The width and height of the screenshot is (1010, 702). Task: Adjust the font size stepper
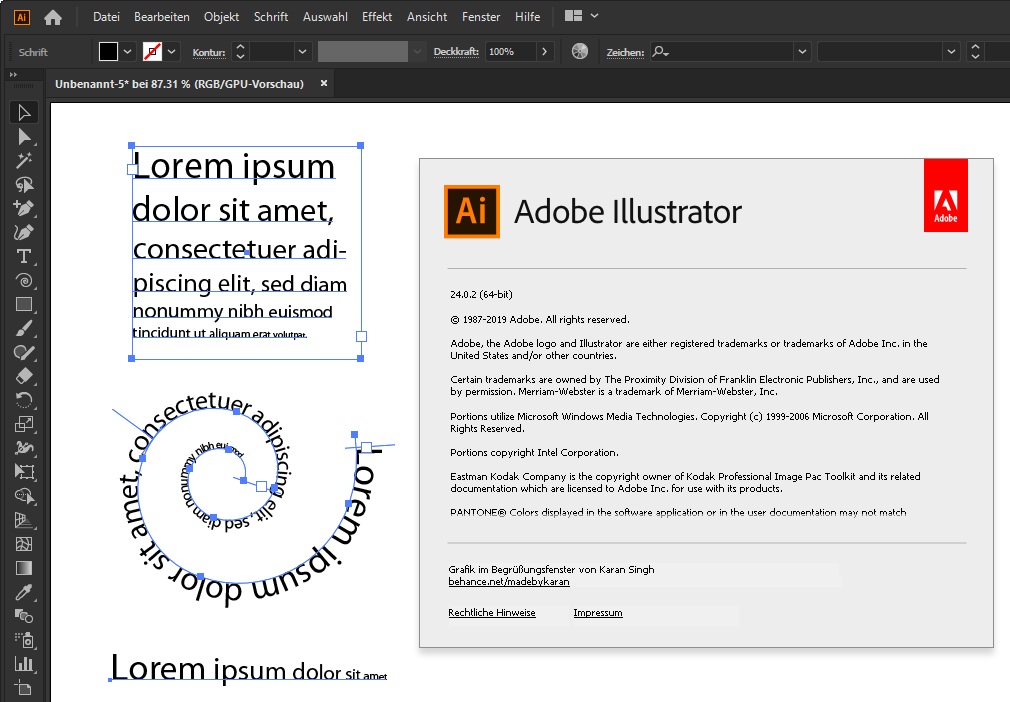(975, 52)
